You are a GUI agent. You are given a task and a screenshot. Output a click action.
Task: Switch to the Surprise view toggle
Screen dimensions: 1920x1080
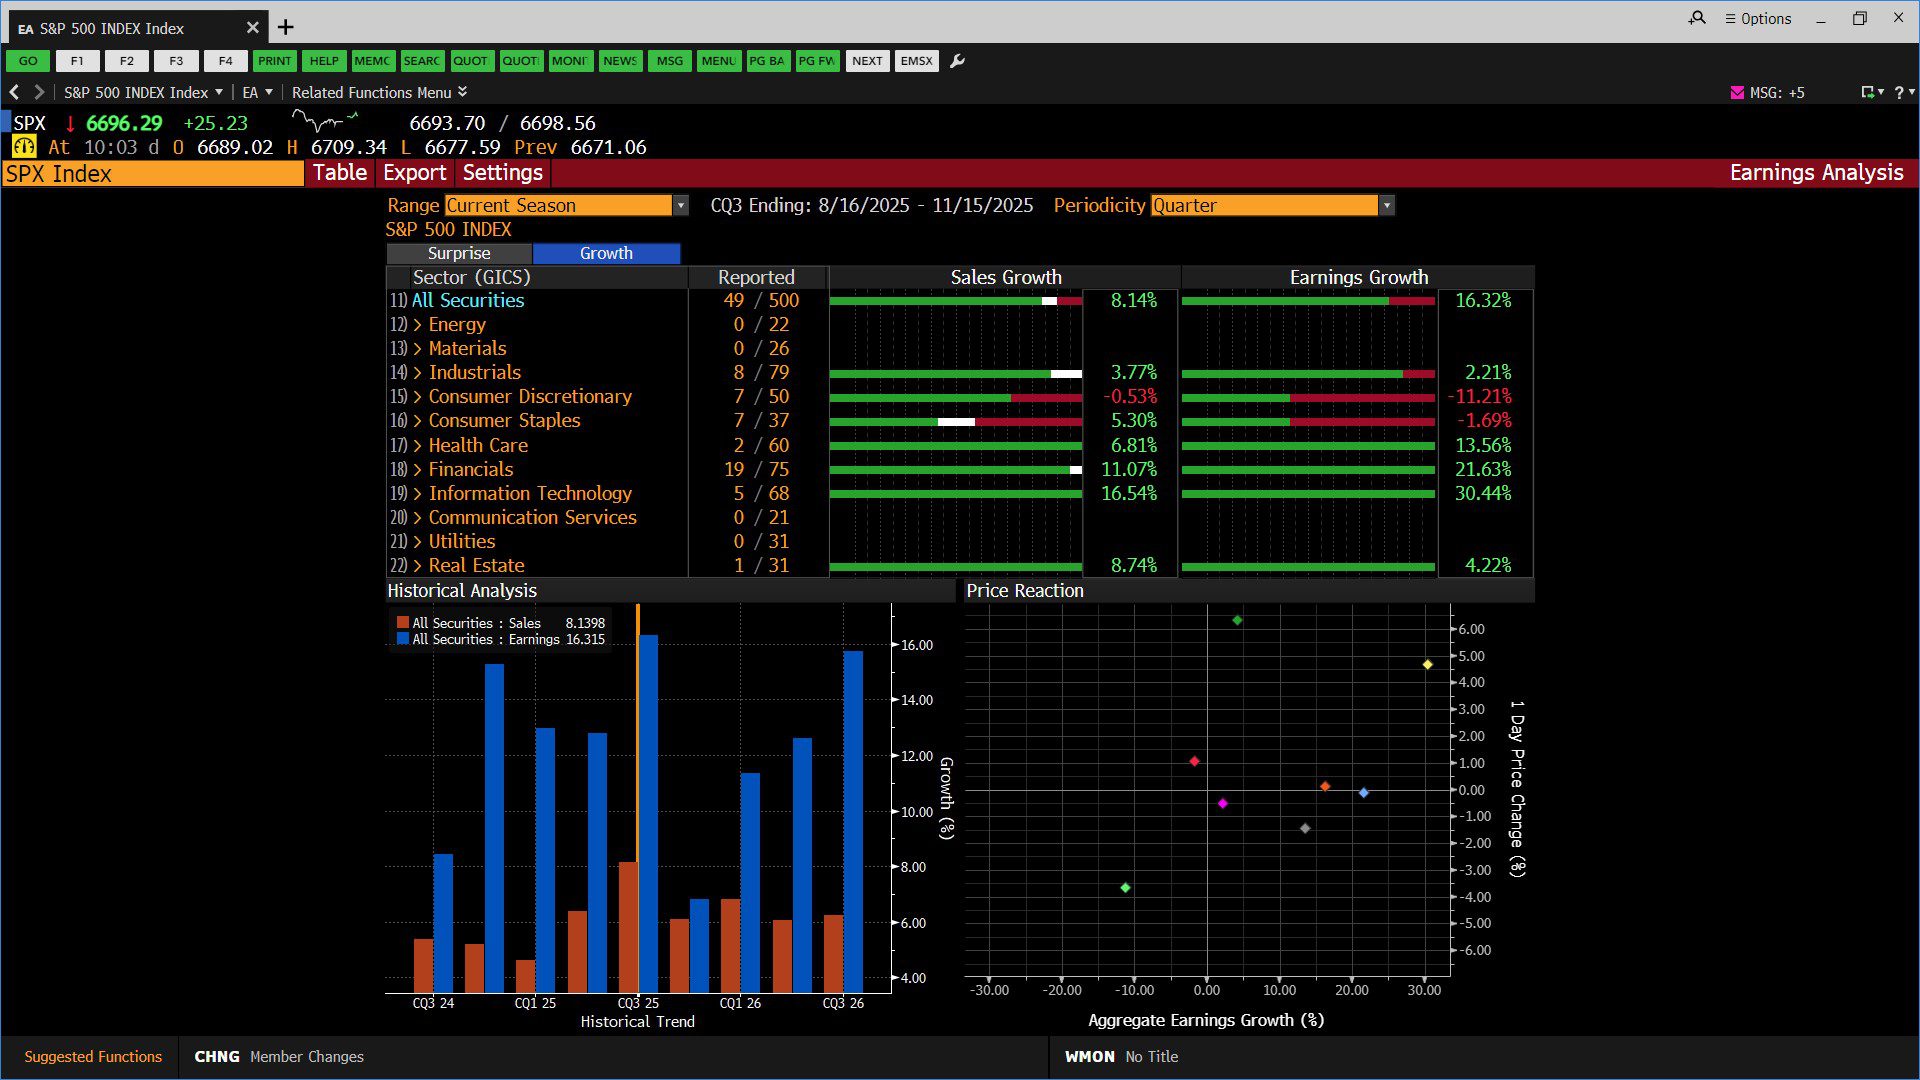pos(459,253)
